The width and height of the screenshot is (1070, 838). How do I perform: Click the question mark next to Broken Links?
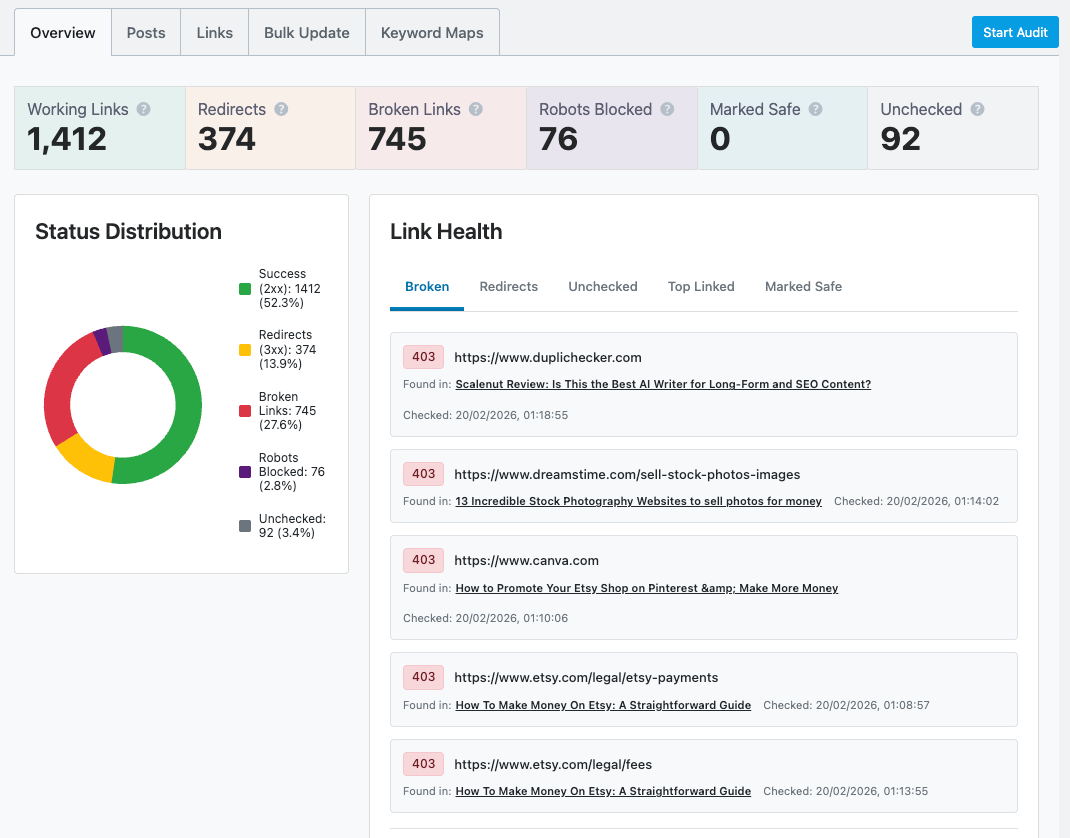pyautogui.click(x=476, y=109)
